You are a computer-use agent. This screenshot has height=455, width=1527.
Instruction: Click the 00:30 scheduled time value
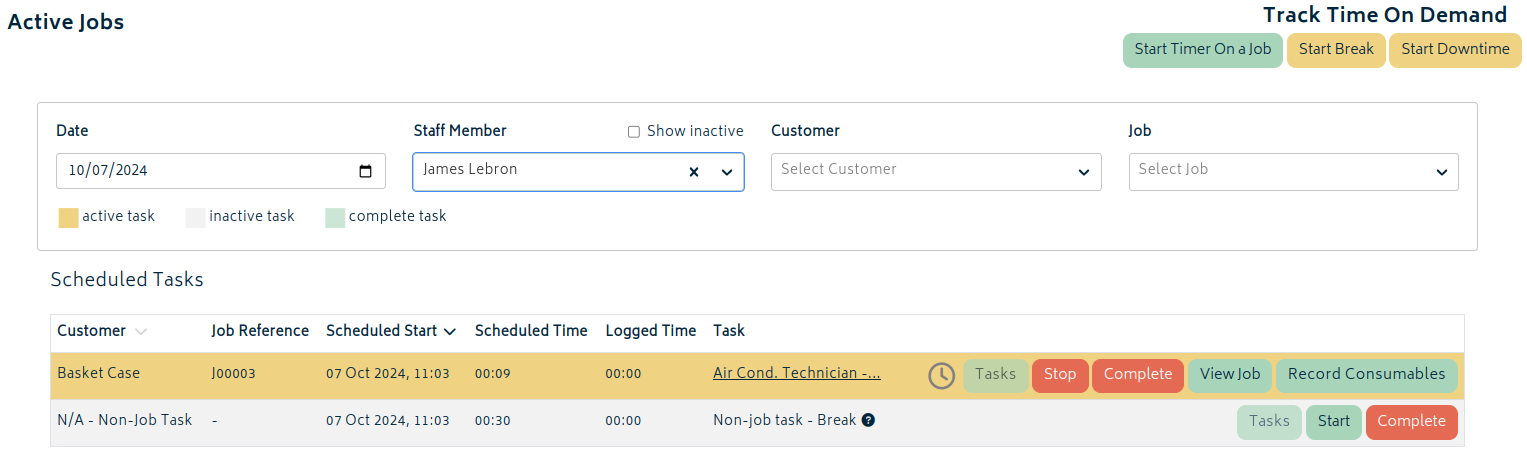click(492, 421)
